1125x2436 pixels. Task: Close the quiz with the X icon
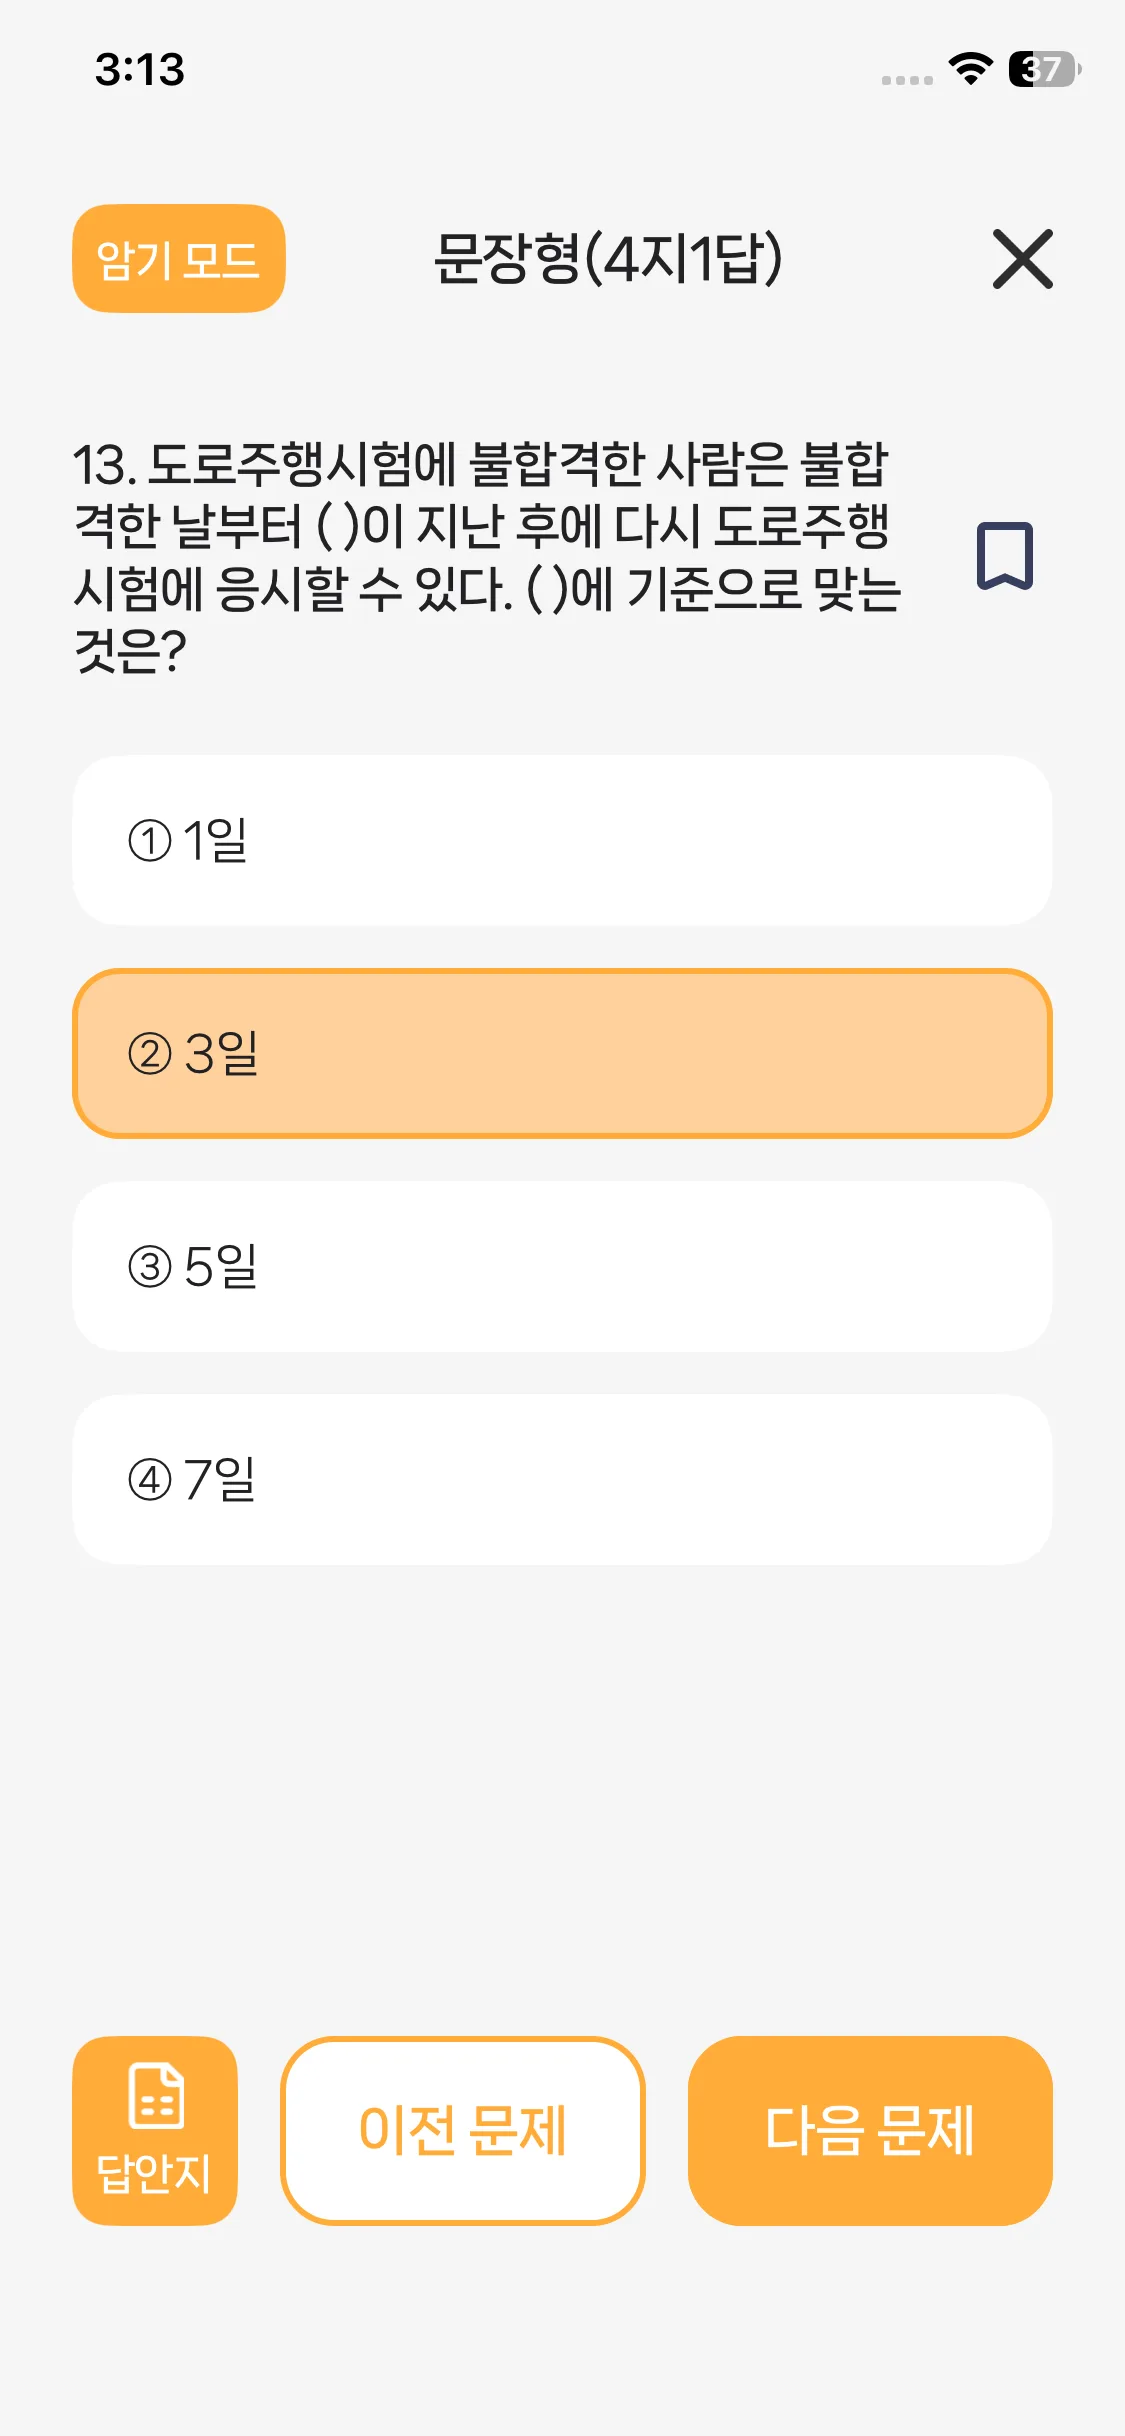click(1022, 259)
